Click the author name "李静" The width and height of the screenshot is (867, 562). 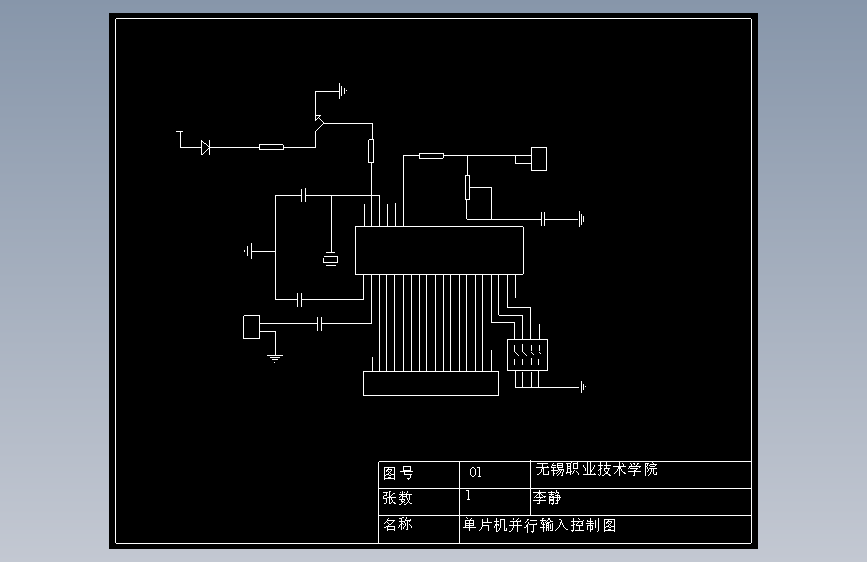547,498
